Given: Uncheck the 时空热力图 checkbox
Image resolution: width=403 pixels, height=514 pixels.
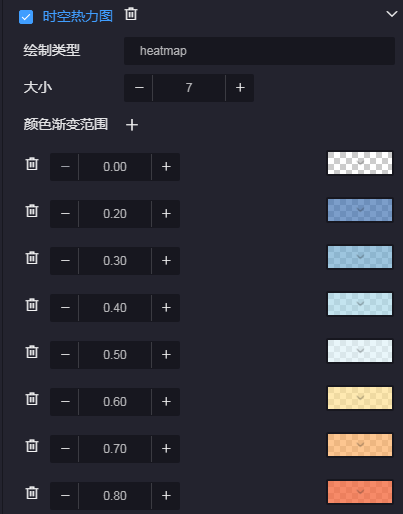Looking at the screenshot, I should coord(26,17).
